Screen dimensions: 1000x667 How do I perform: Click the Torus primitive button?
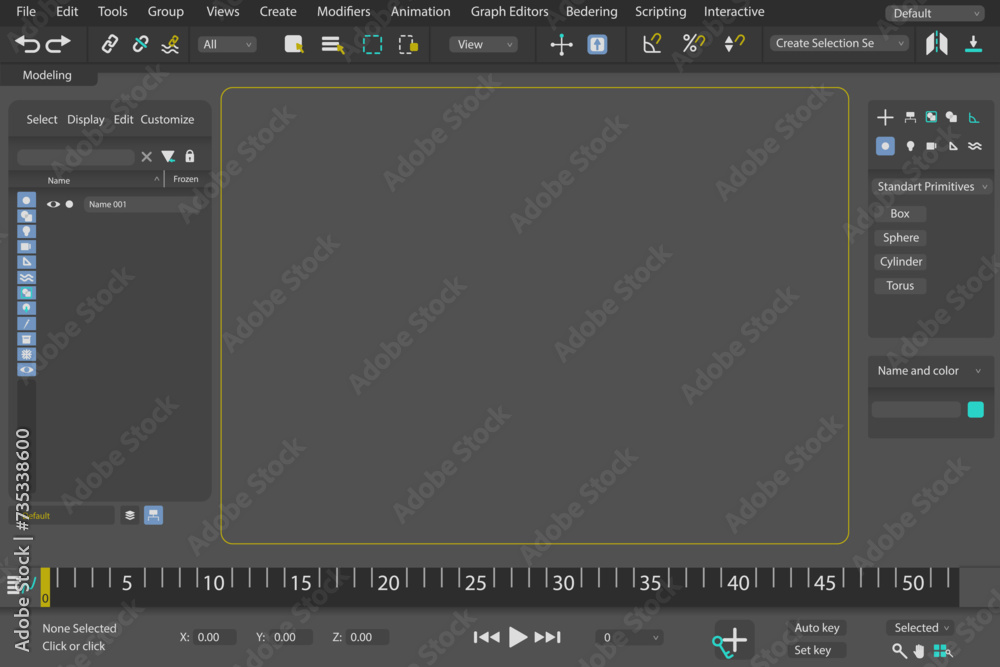[900, 286]
